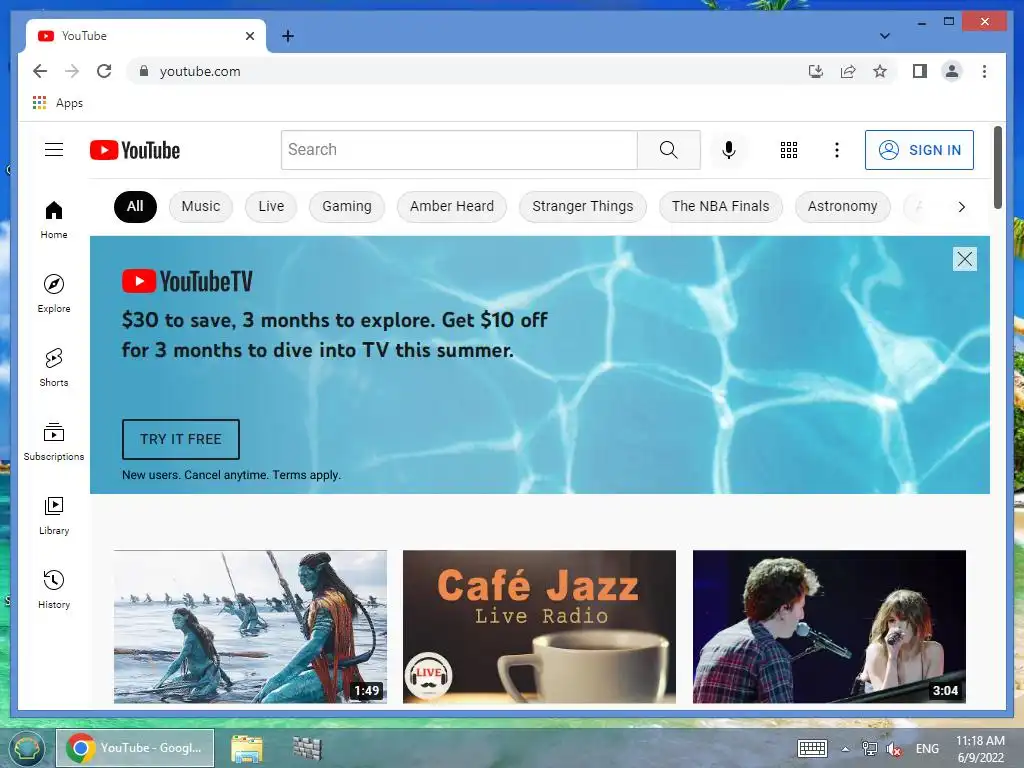Open the Windows Start orb
1024x768 pixels.
pos(25,748)
